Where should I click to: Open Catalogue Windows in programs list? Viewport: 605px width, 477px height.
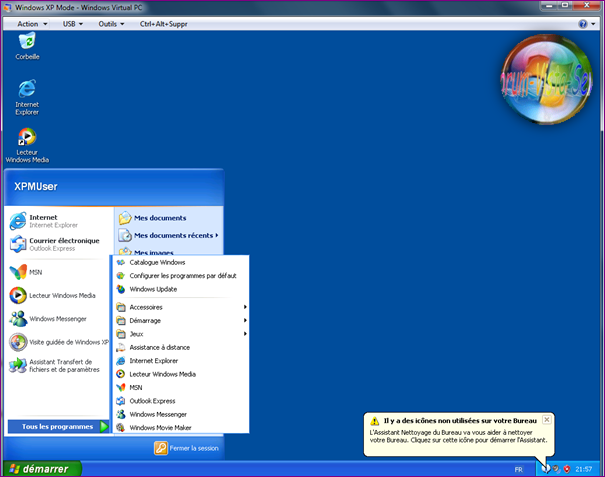[181, 262]
